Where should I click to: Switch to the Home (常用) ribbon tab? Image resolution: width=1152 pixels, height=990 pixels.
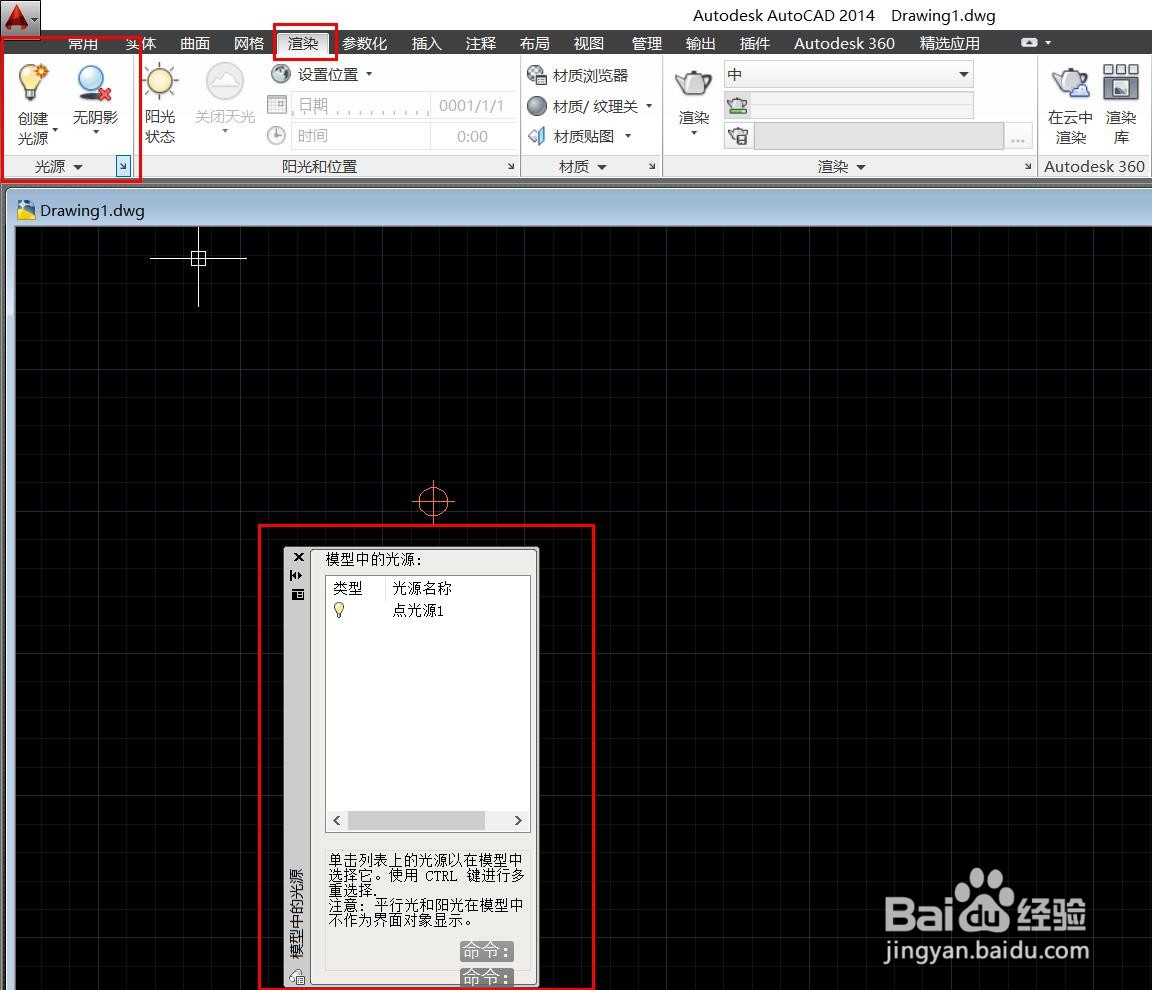point(82,43)
